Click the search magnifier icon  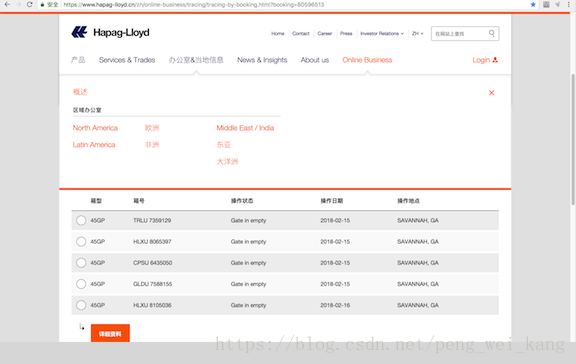(492, 33)
